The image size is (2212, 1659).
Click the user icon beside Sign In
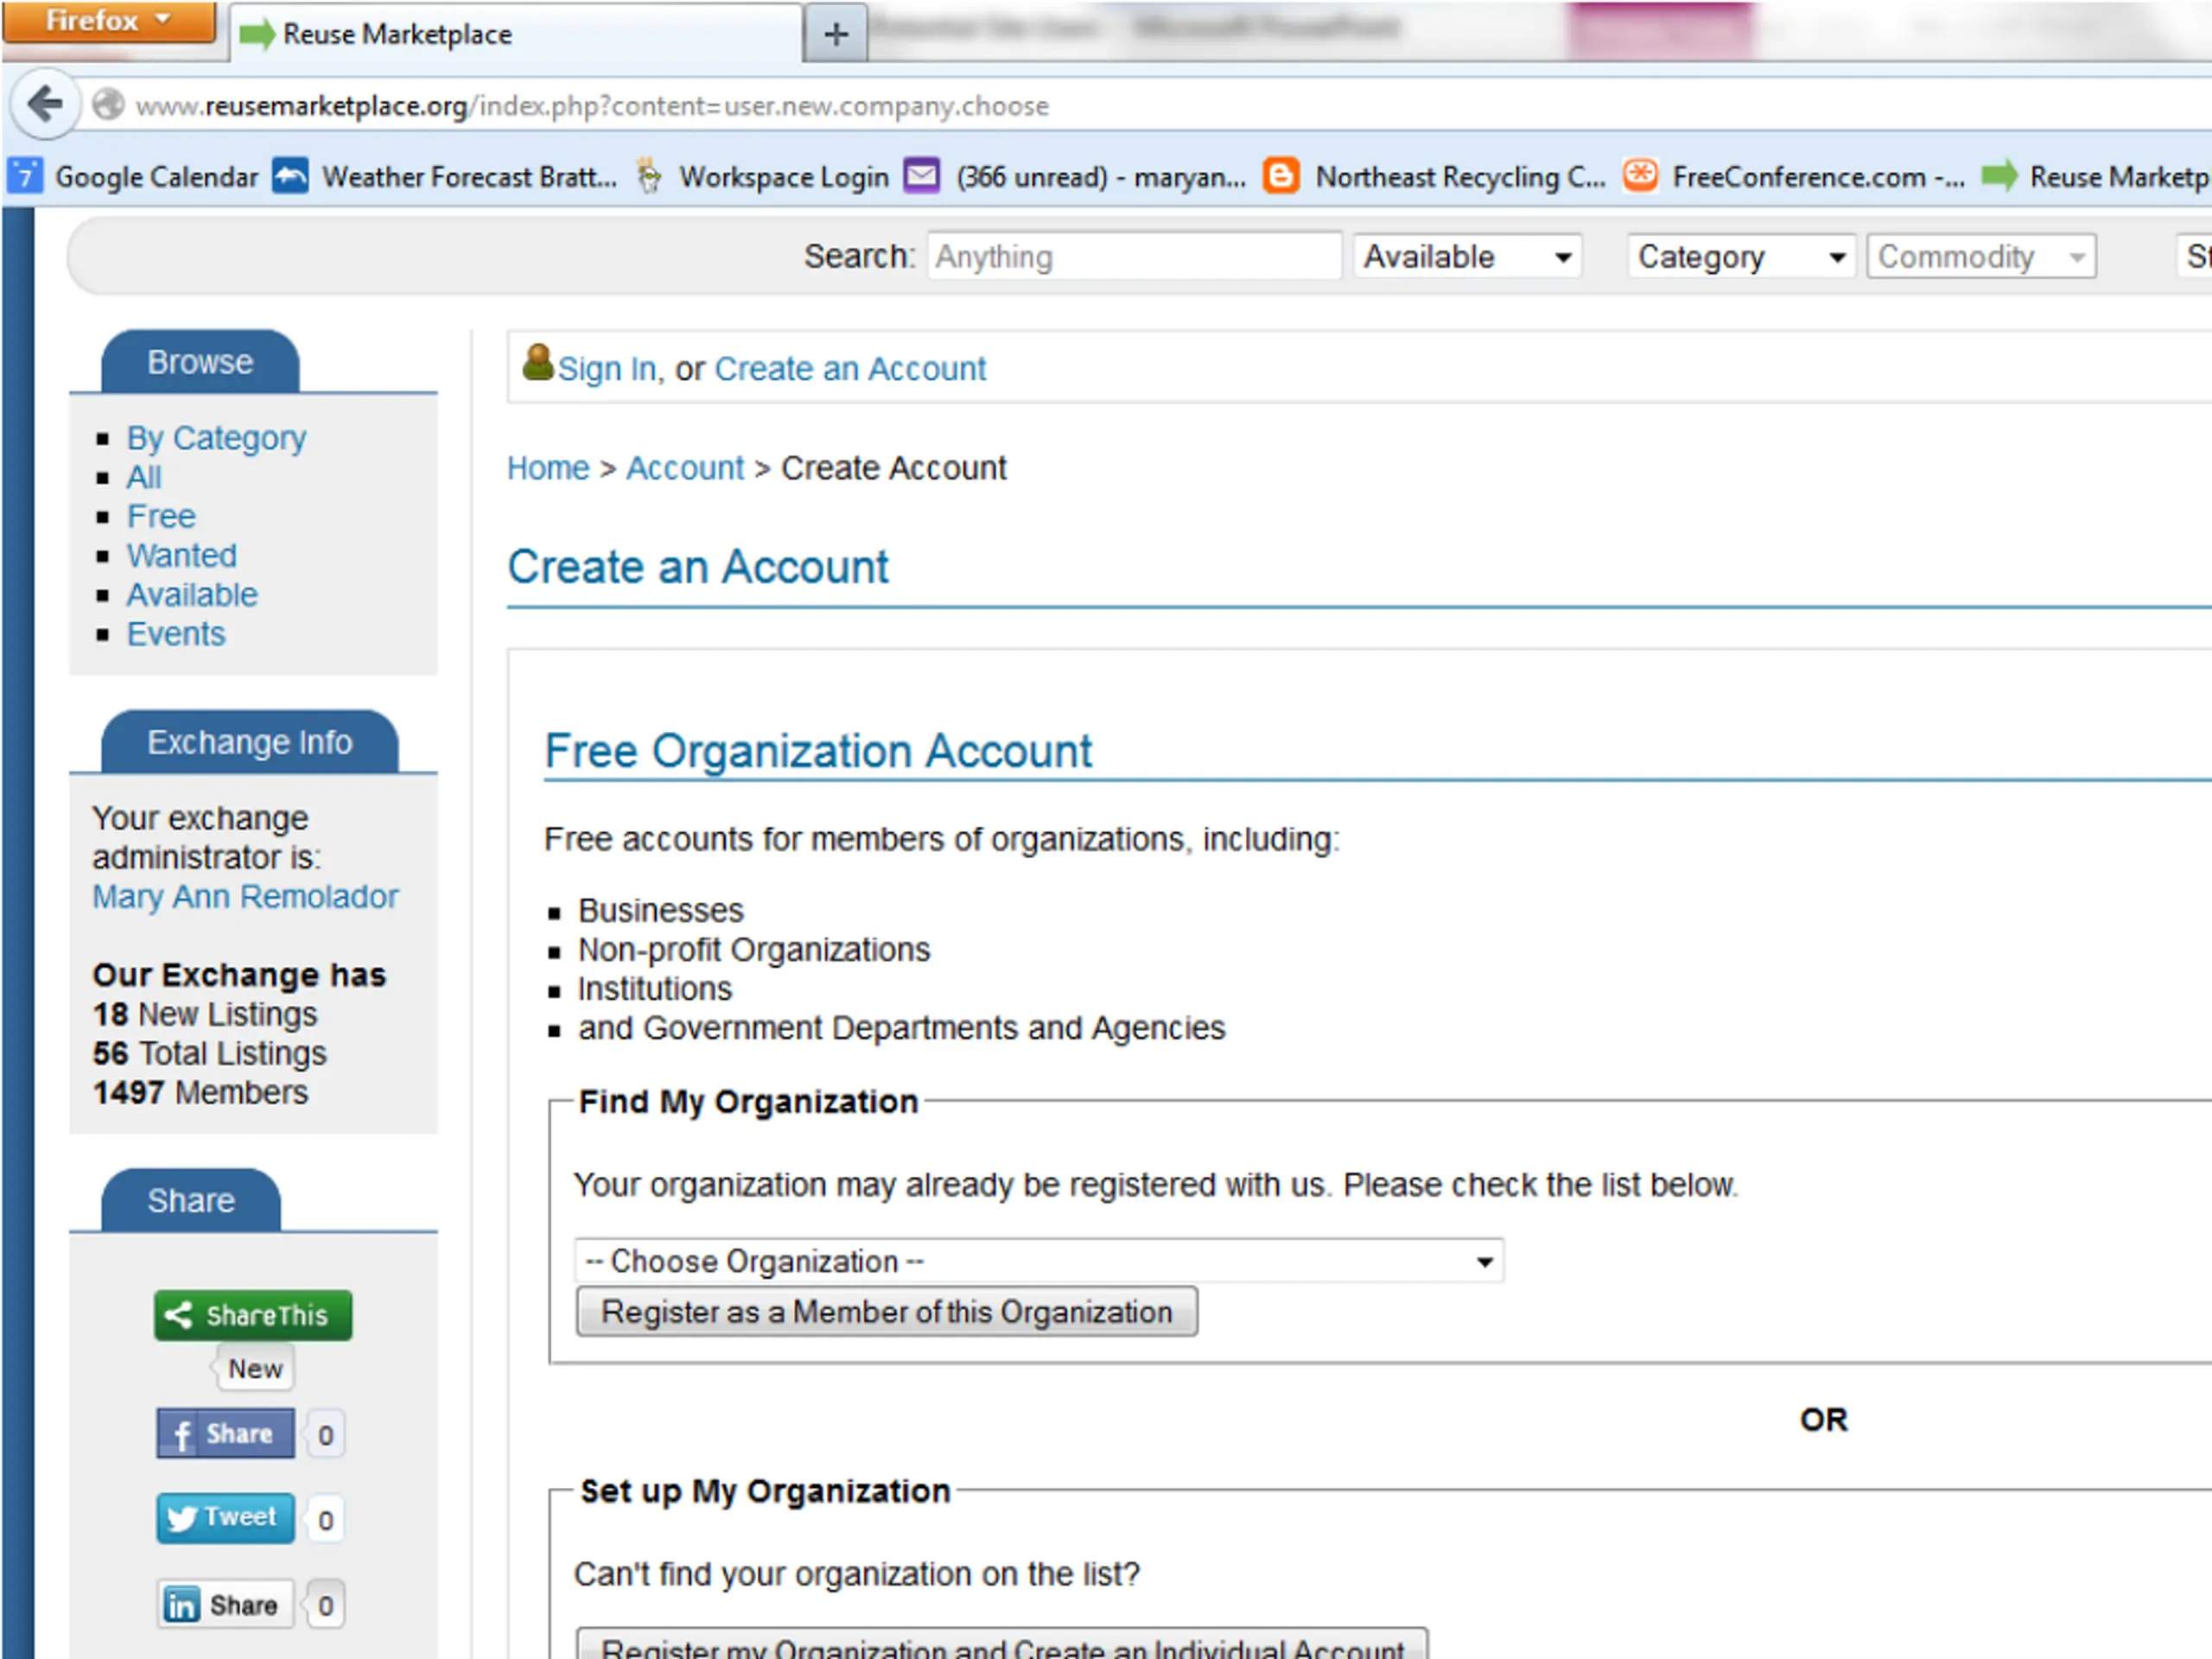[538, 363]
